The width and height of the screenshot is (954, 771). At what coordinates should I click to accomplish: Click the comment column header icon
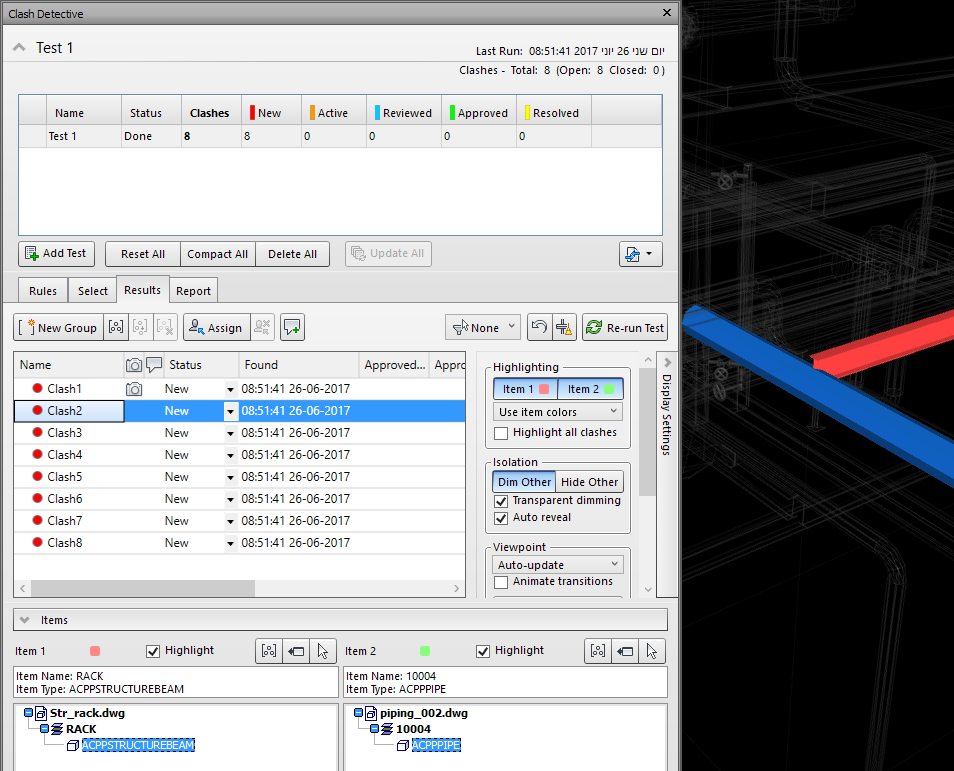[x=154, y=365]
